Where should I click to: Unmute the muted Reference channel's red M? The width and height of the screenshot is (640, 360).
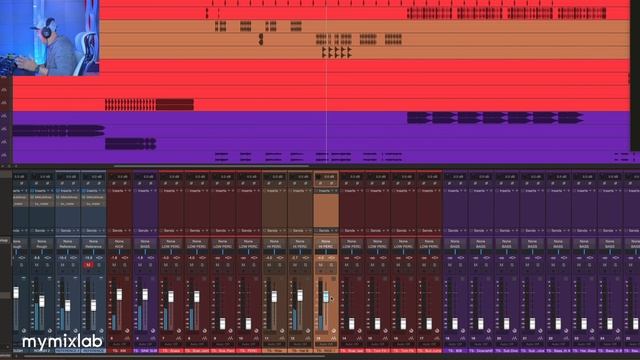(88, 265)
